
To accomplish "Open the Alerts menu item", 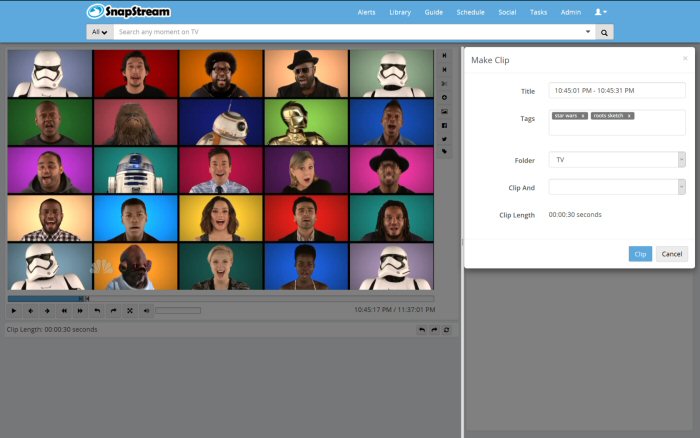I will click(366, 13).
